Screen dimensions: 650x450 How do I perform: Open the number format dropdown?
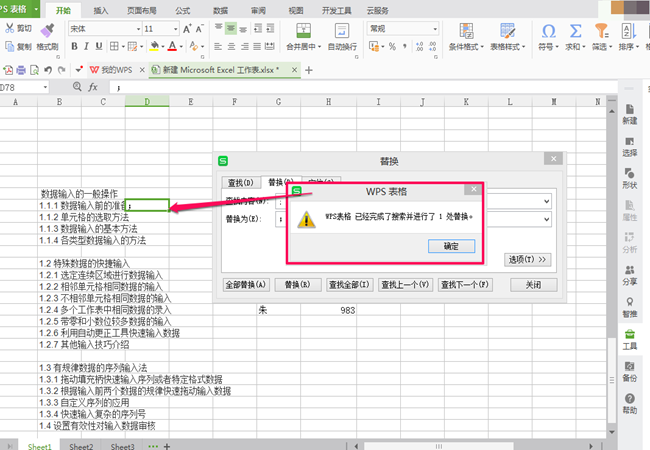point(435,29)
